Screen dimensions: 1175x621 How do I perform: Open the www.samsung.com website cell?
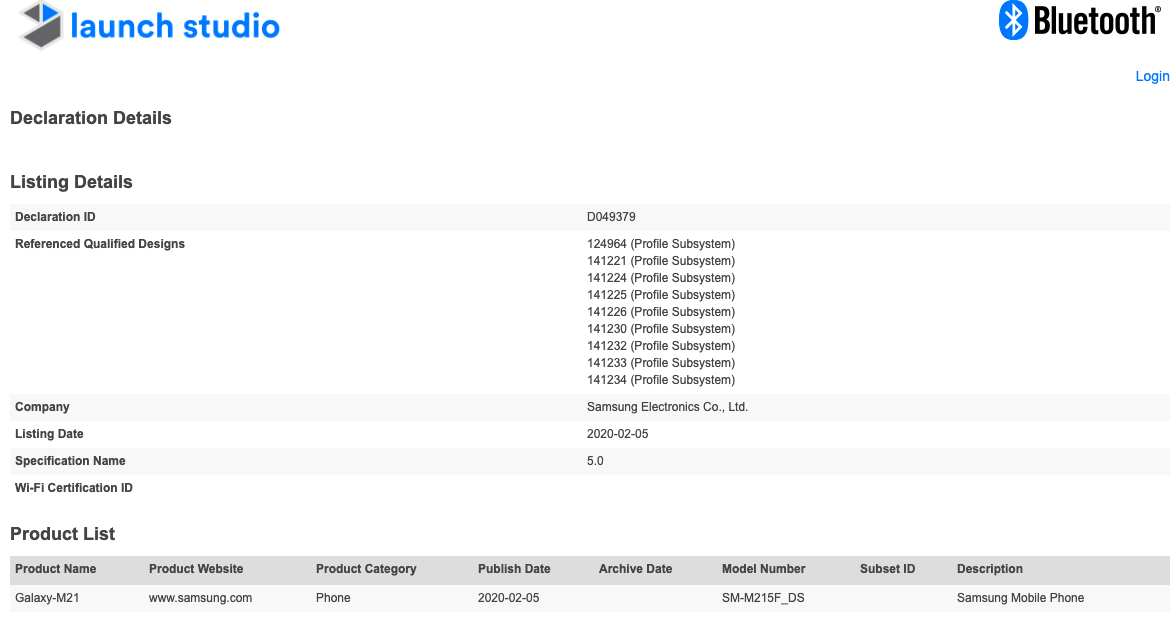coord(200,599)
